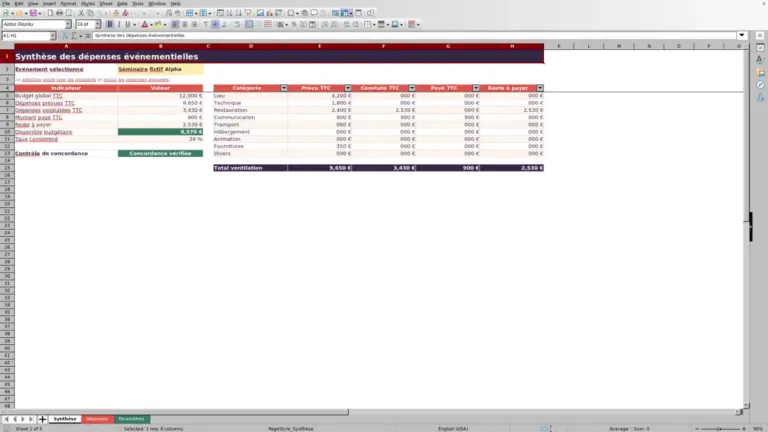Screen dimensions: 768x432
Task: Open the font size dropdown
Action: 97,24
